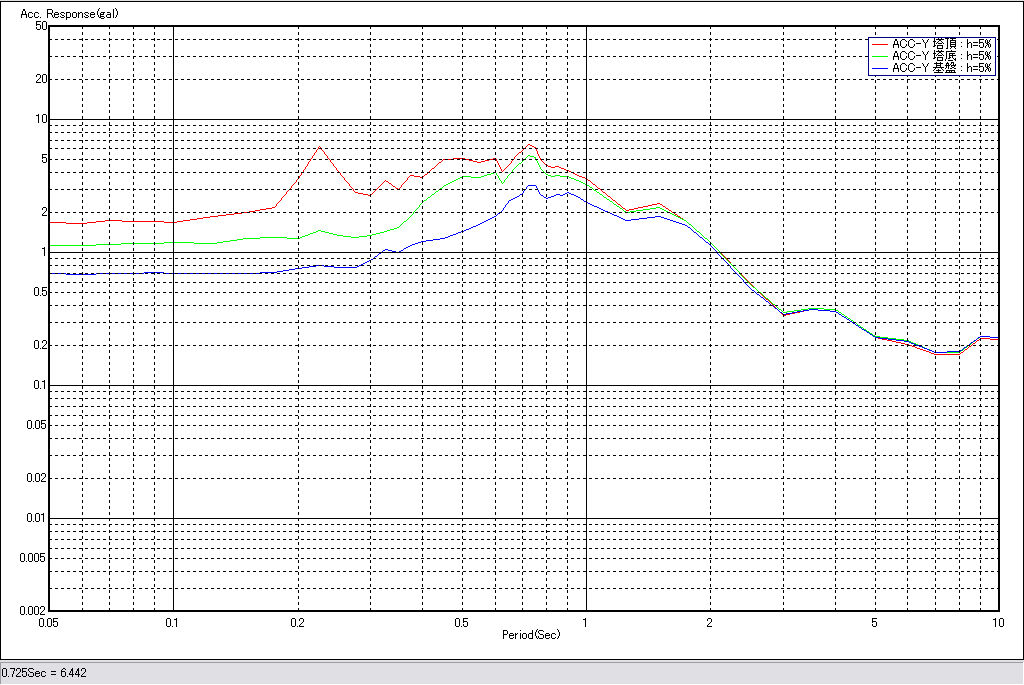1024x685 pixels.
Task: Click the x-axis tick label 10
Action: pos(996,622)
